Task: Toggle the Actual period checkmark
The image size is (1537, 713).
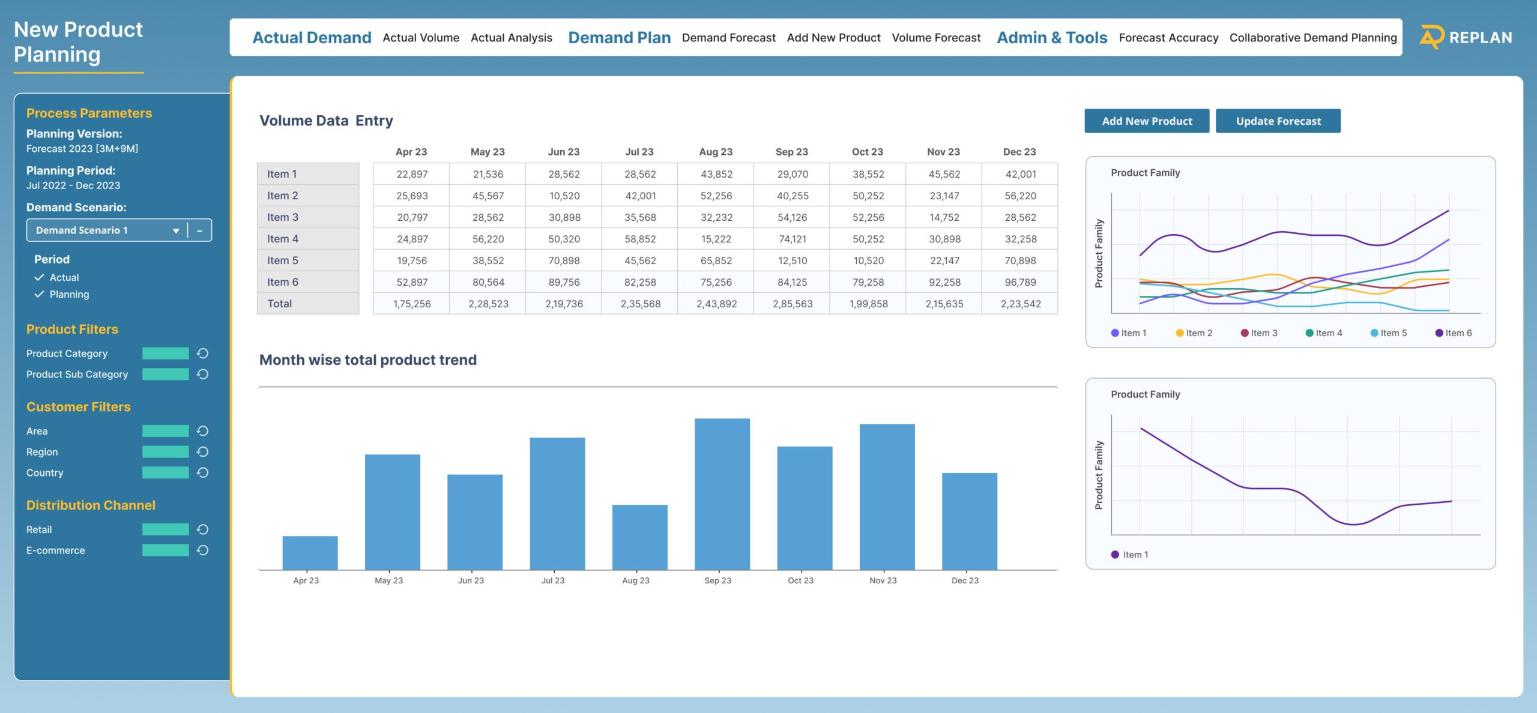Action: 40,278
